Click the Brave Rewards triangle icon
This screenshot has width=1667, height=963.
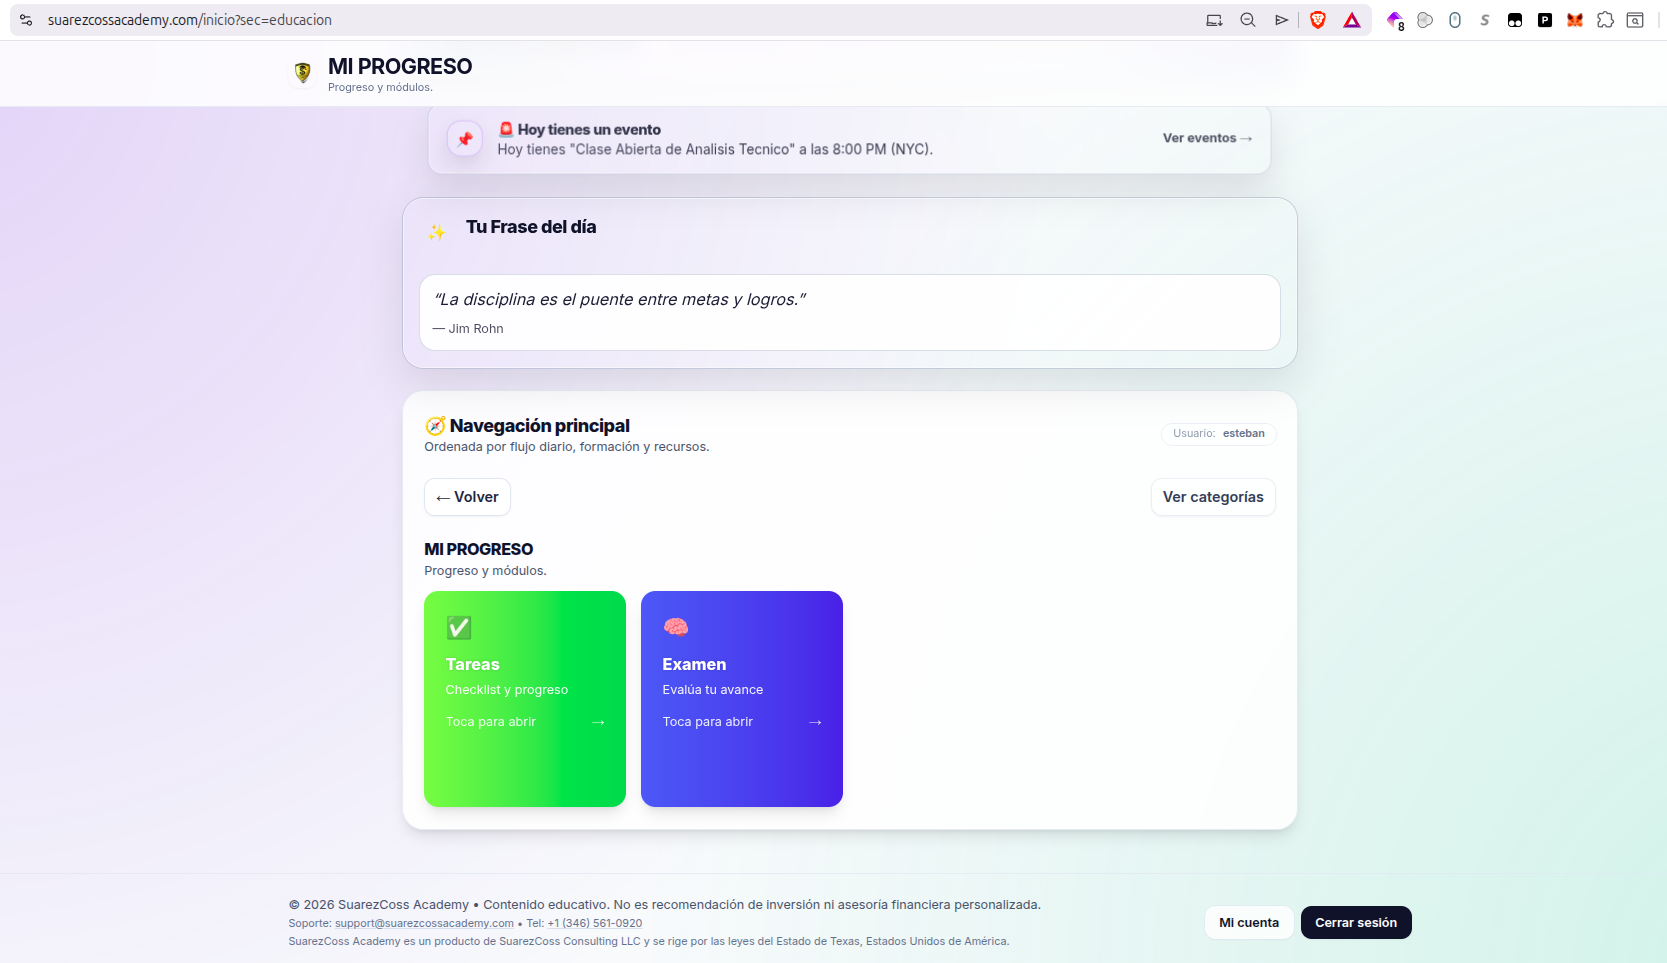(x=1352, y=20)
